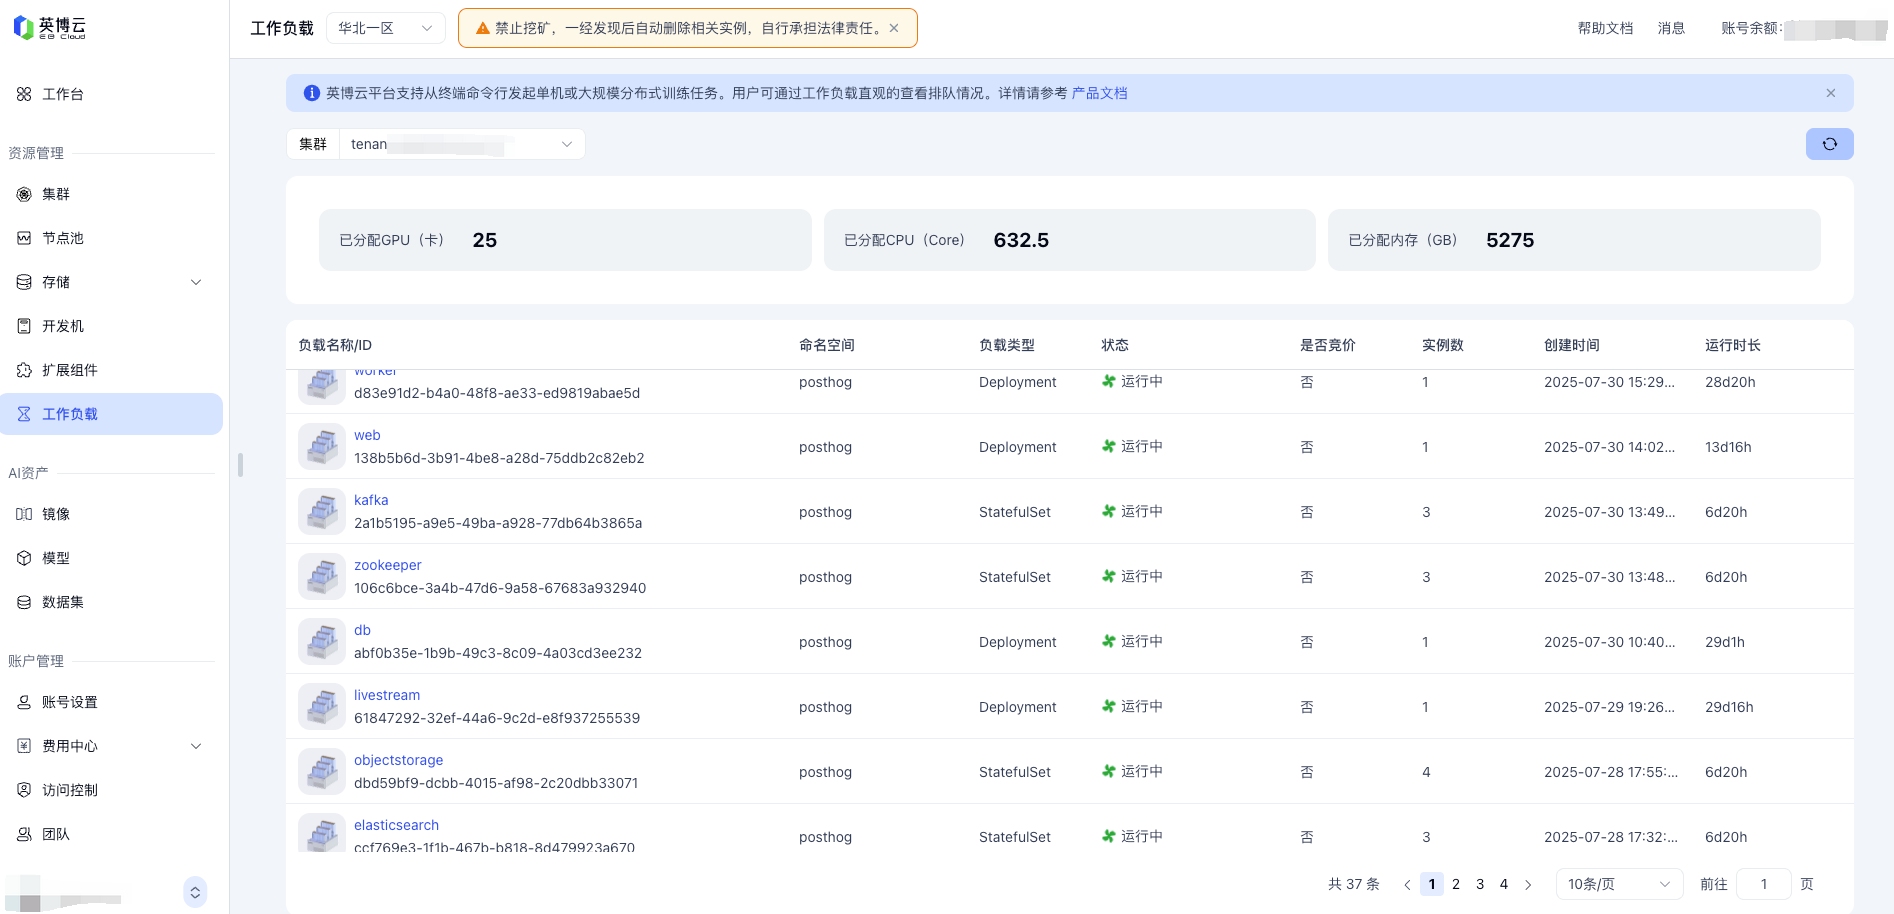Go to next page arrow
This screenshot has width=1894, height=914.
pyautogui.click(x=1528, y=884)
